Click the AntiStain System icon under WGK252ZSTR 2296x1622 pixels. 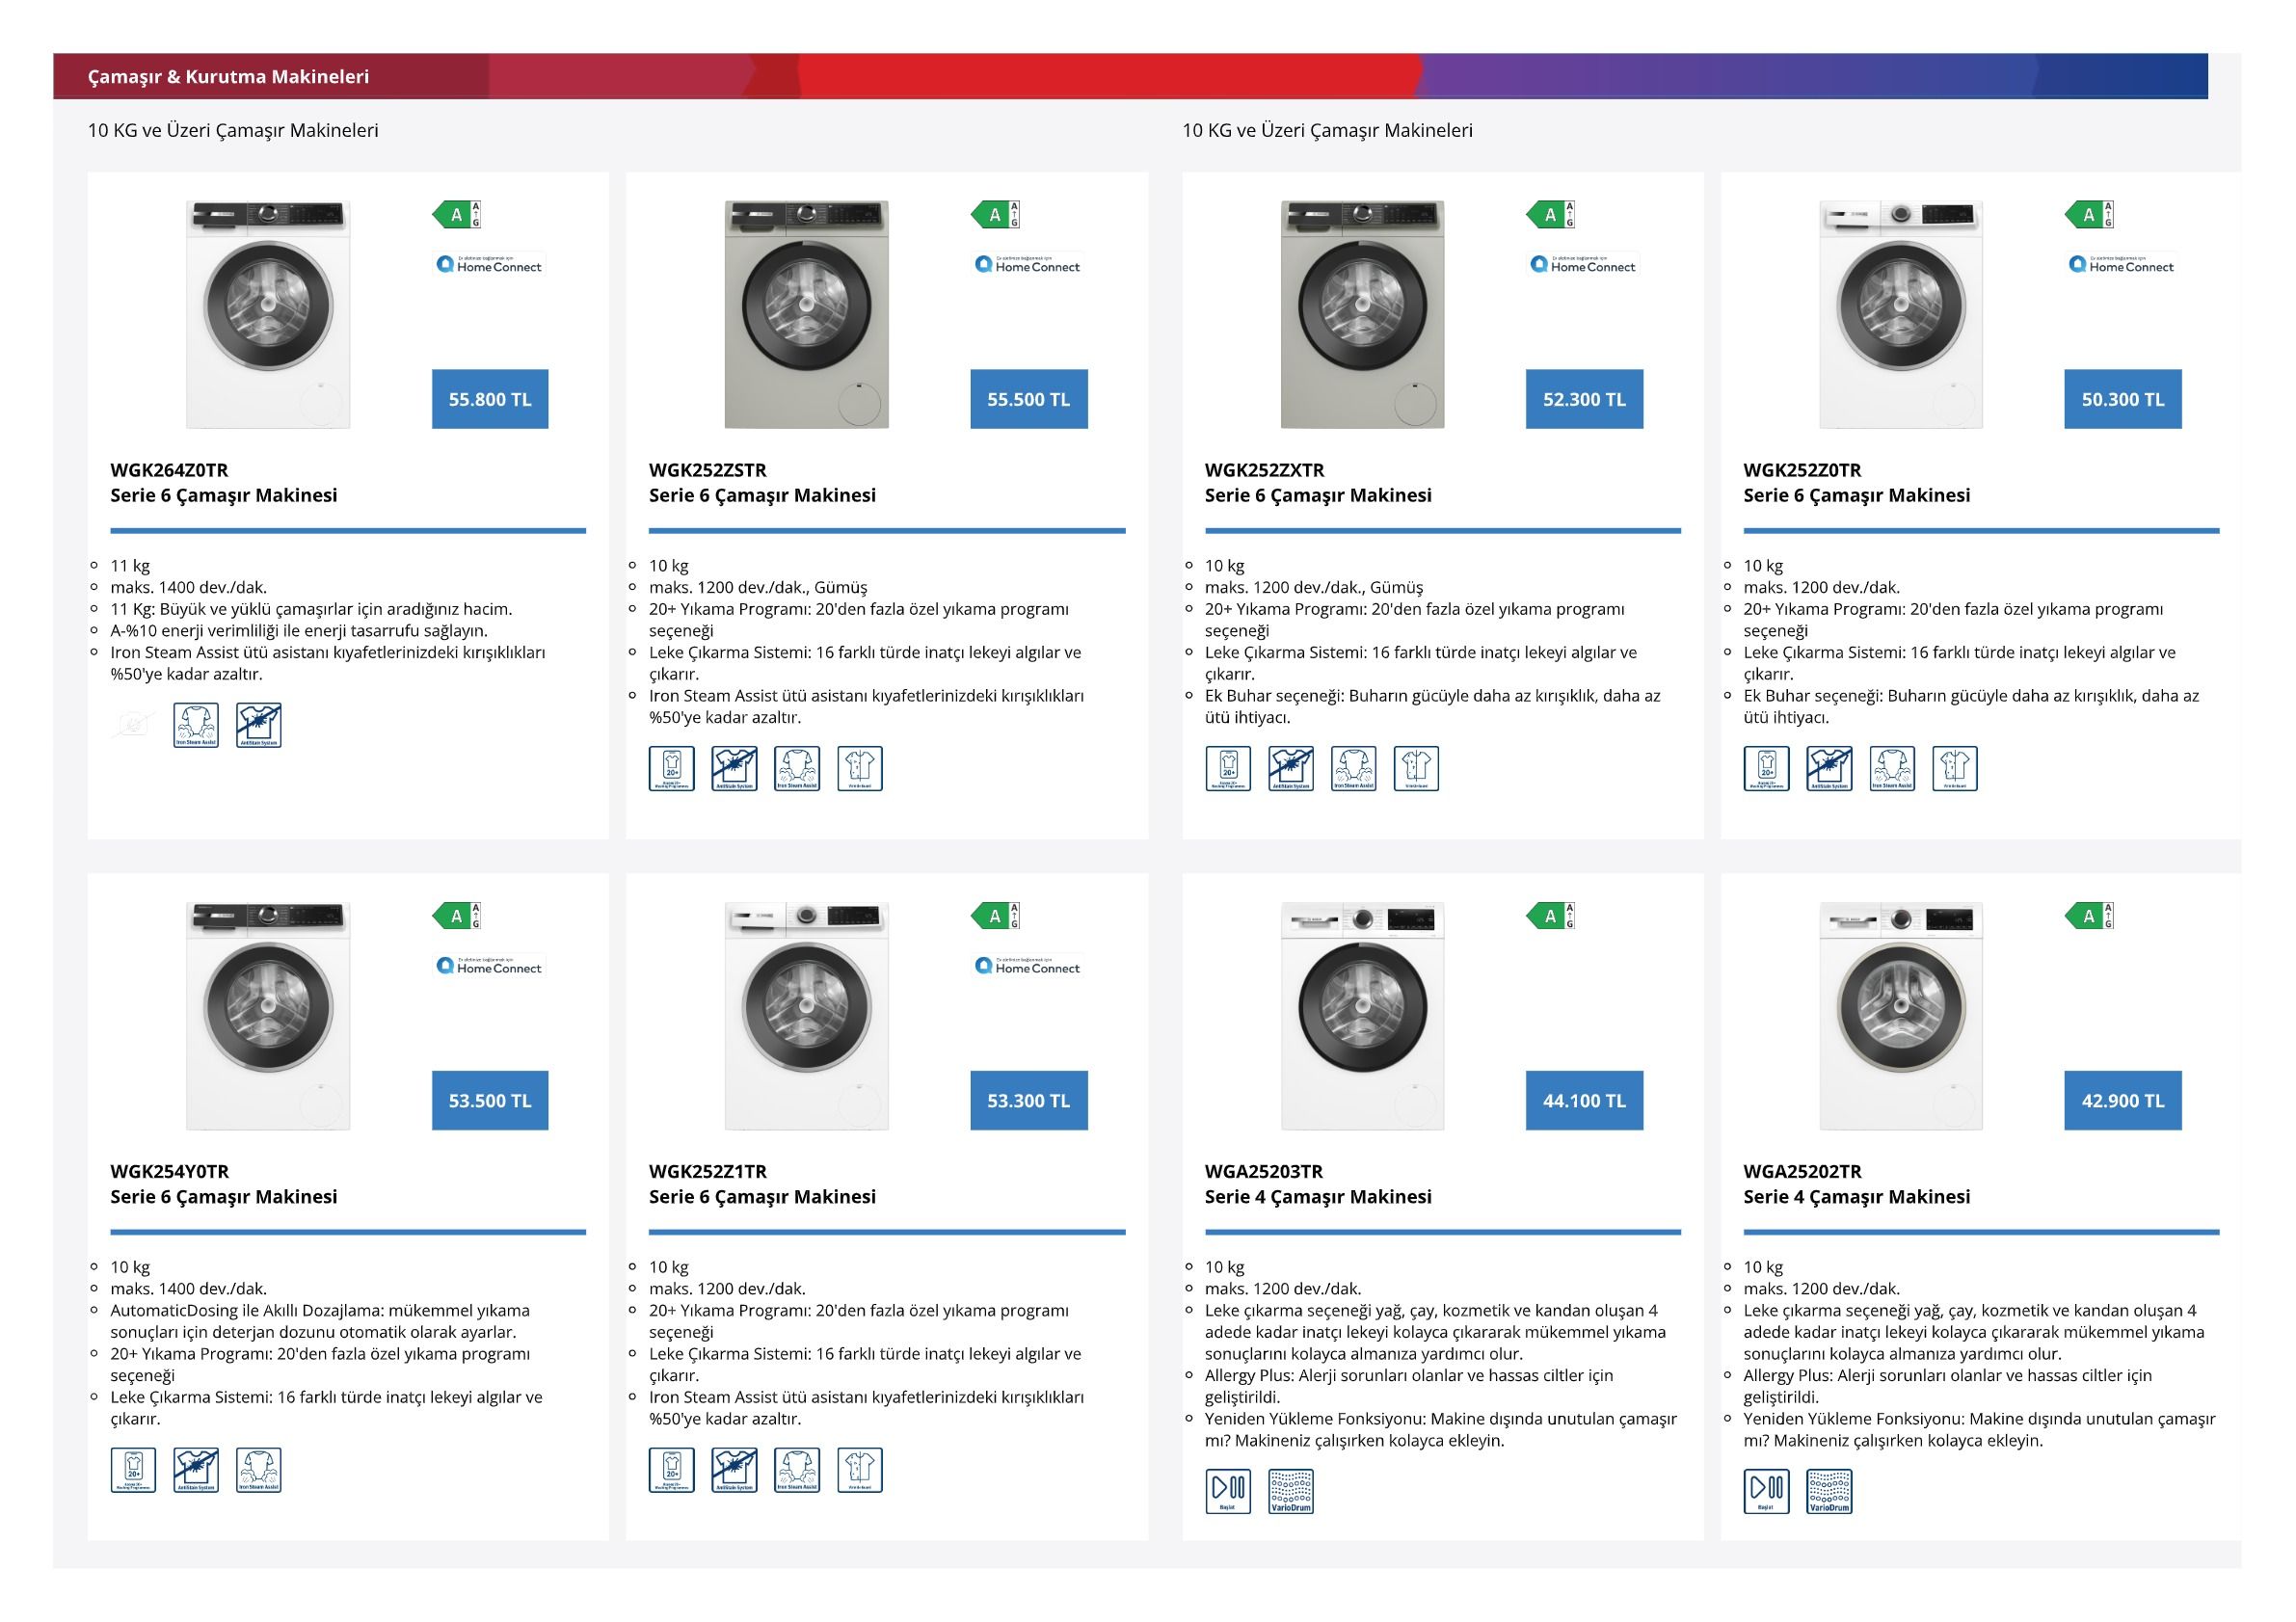point(734,768)
